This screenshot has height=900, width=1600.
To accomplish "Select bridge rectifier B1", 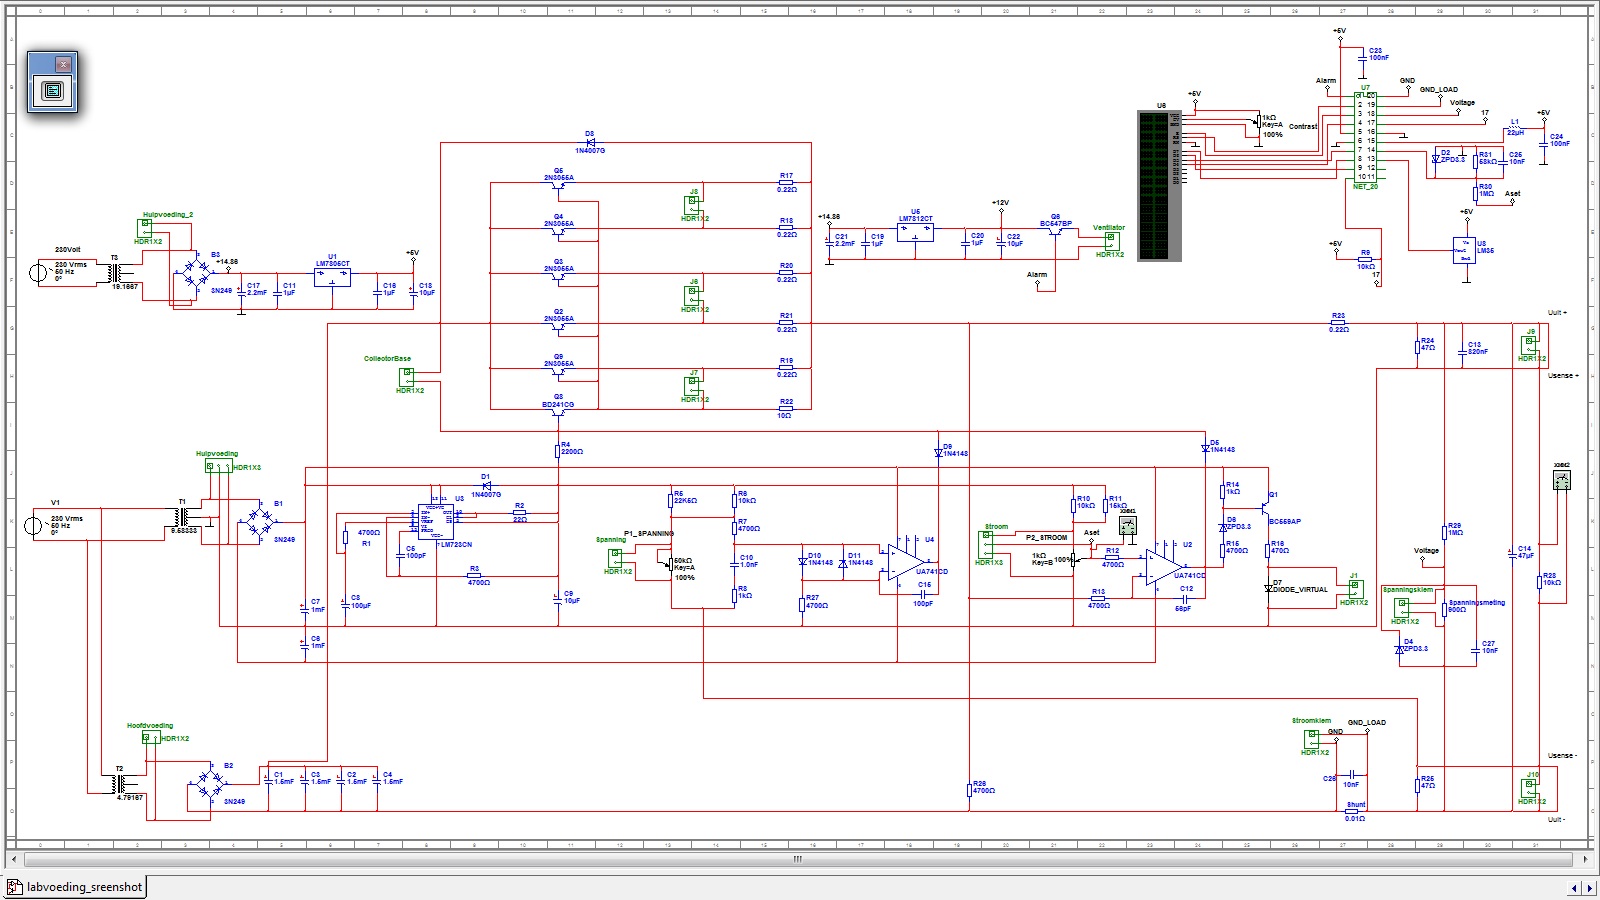I will tap(261, 520).
